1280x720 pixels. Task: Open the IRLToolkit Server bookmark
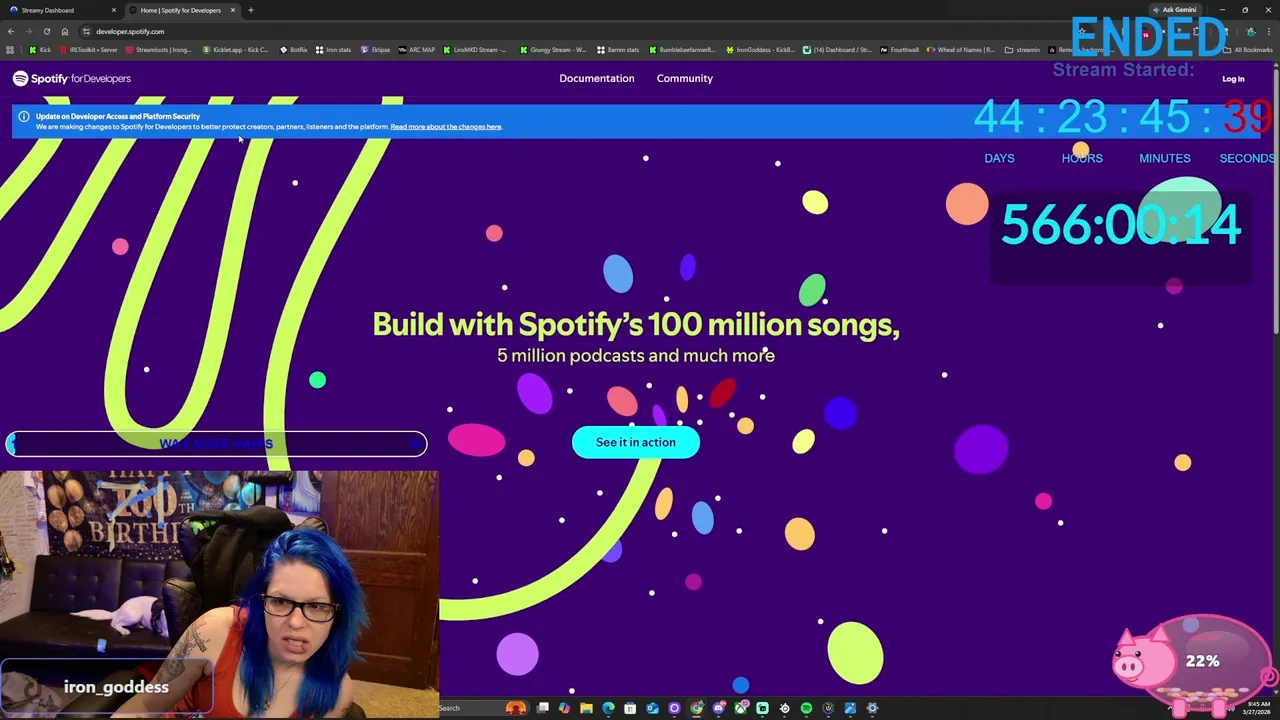pyautogui.click(x=88, y=49)
